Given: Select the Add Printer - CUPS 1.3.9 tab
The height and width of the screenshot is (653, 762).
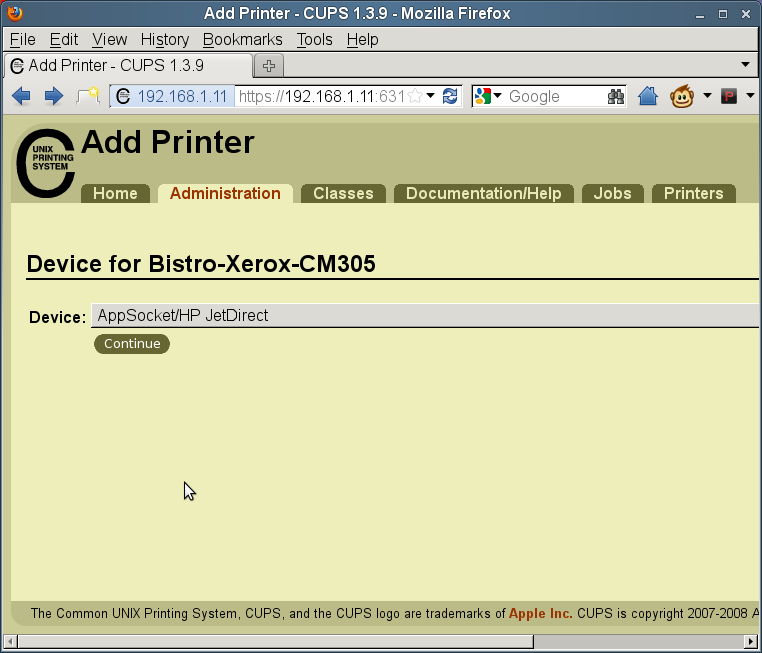Looking at the screenshot, I should point(129,66).
